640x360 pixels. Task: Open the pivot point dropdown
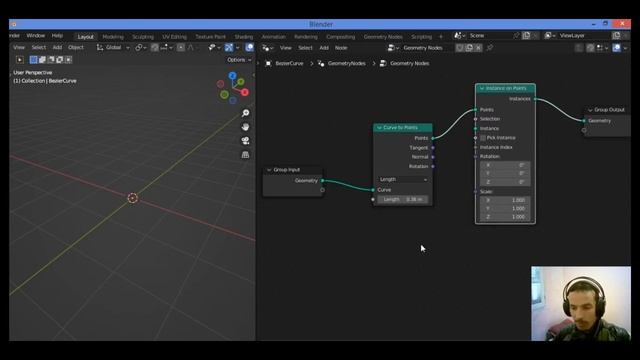pos(140,48)
